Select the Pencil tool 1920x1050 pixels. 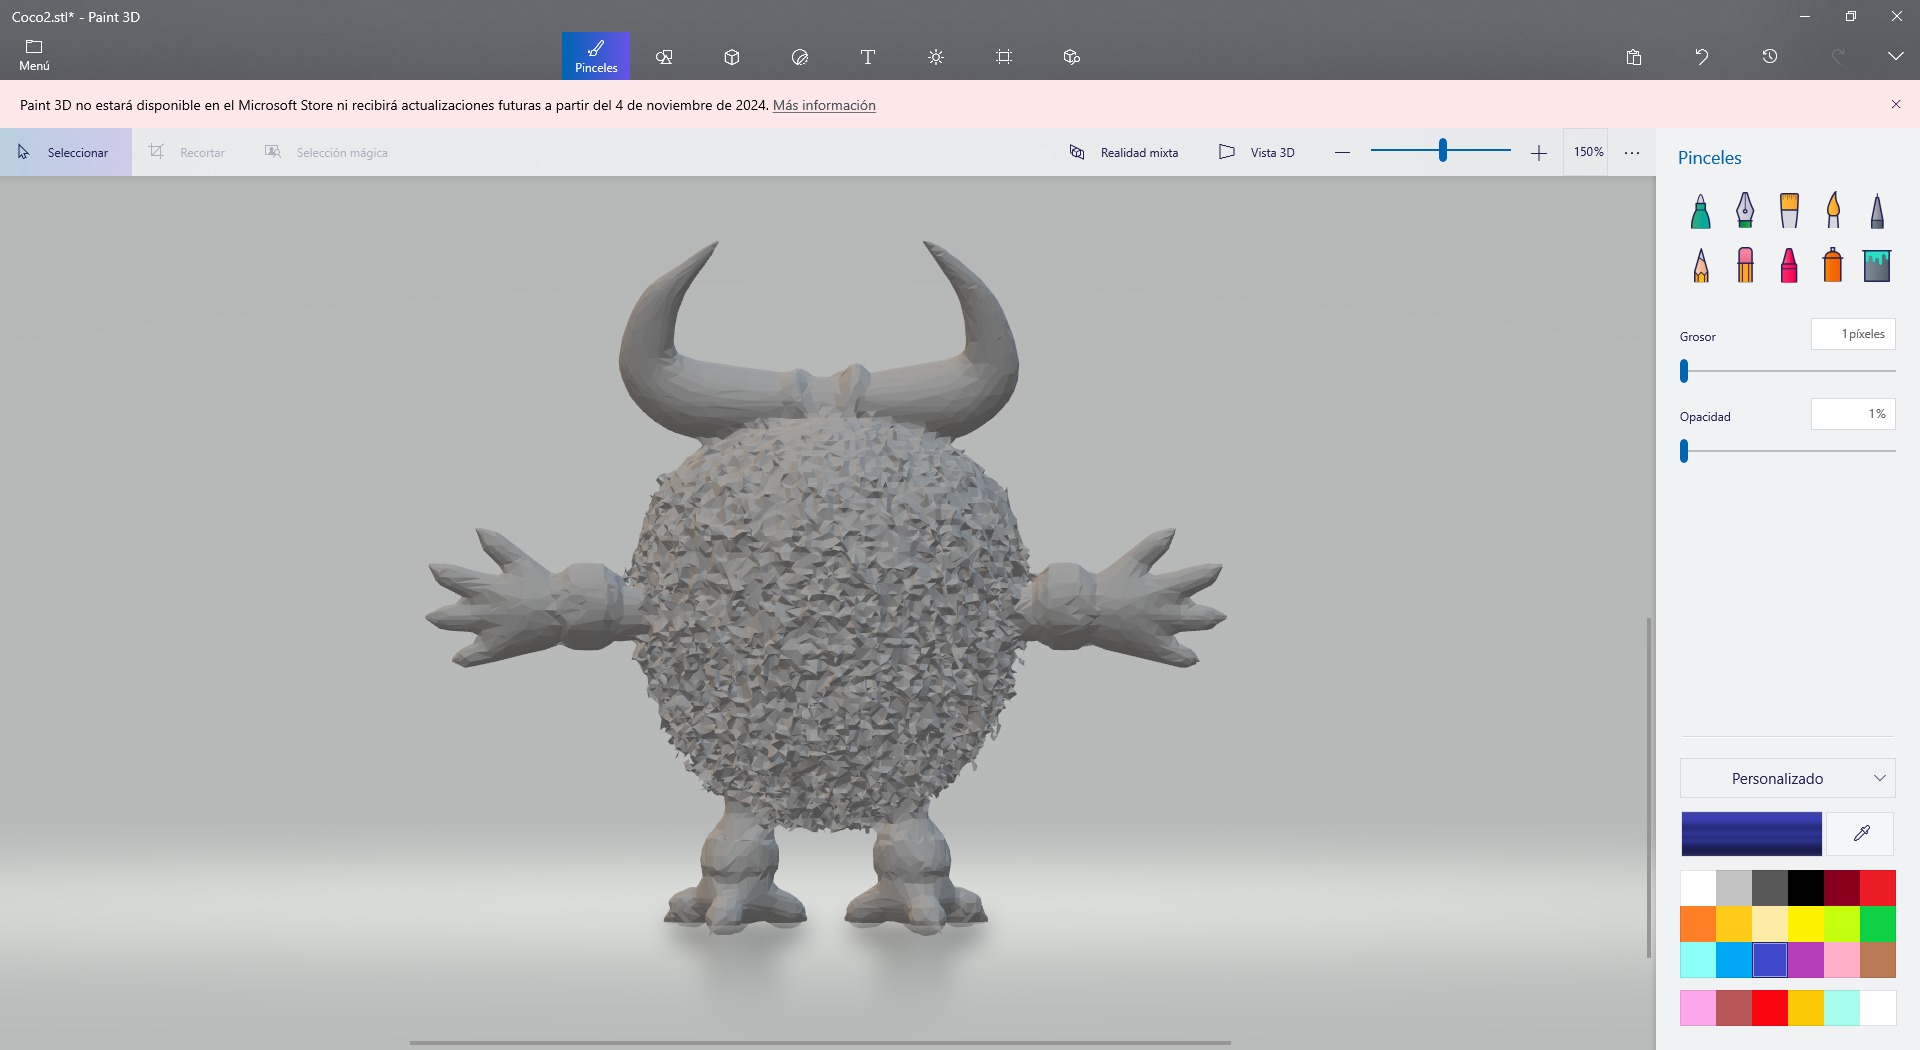(1701, 265)
